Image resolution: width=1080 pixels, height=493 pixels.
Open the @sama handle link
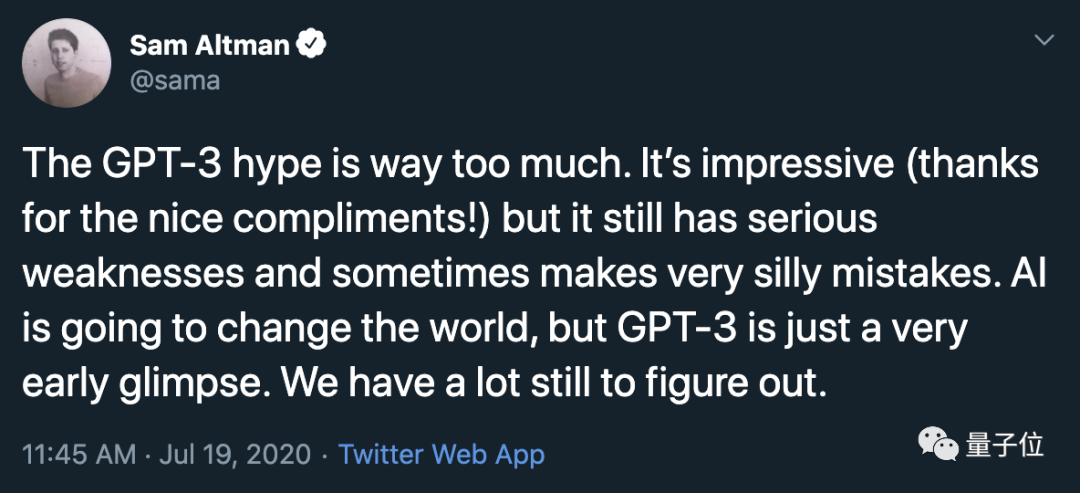coord(174,80)
